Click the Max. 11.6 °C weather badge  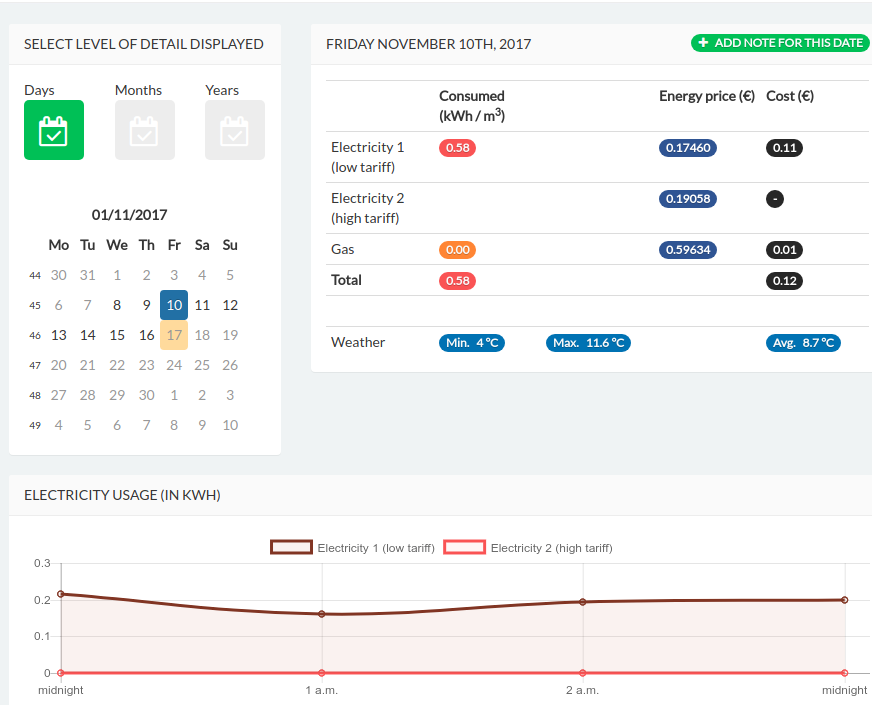(588, 343)
